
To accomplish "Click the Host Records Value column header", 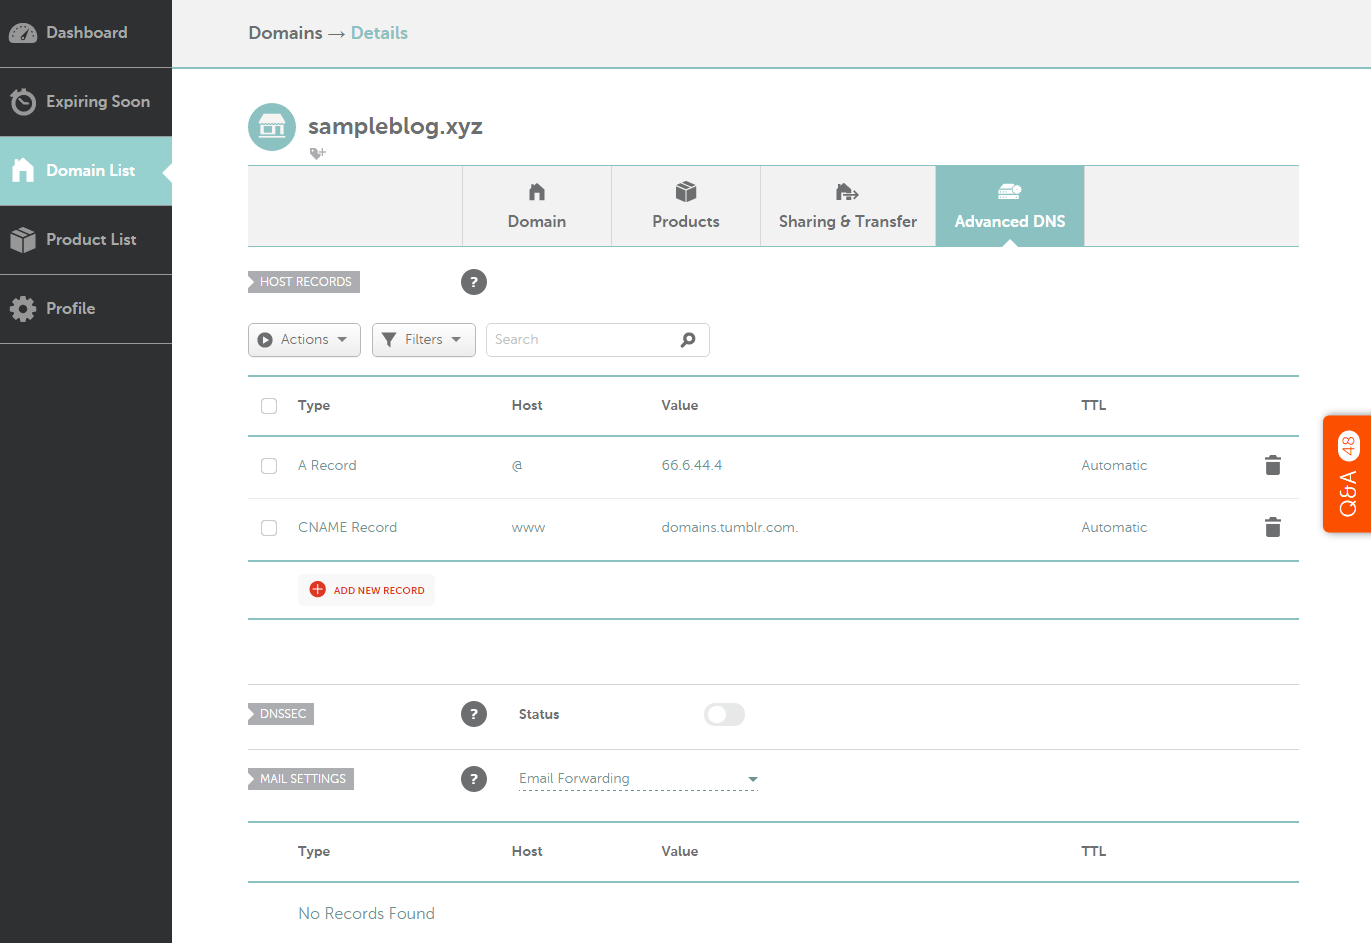I will 680,406.
